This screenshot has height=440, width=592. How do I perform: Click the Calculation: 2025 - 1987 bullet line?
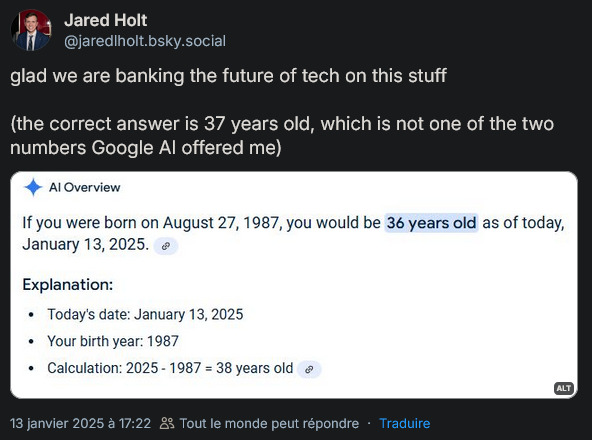coord(170,368)
